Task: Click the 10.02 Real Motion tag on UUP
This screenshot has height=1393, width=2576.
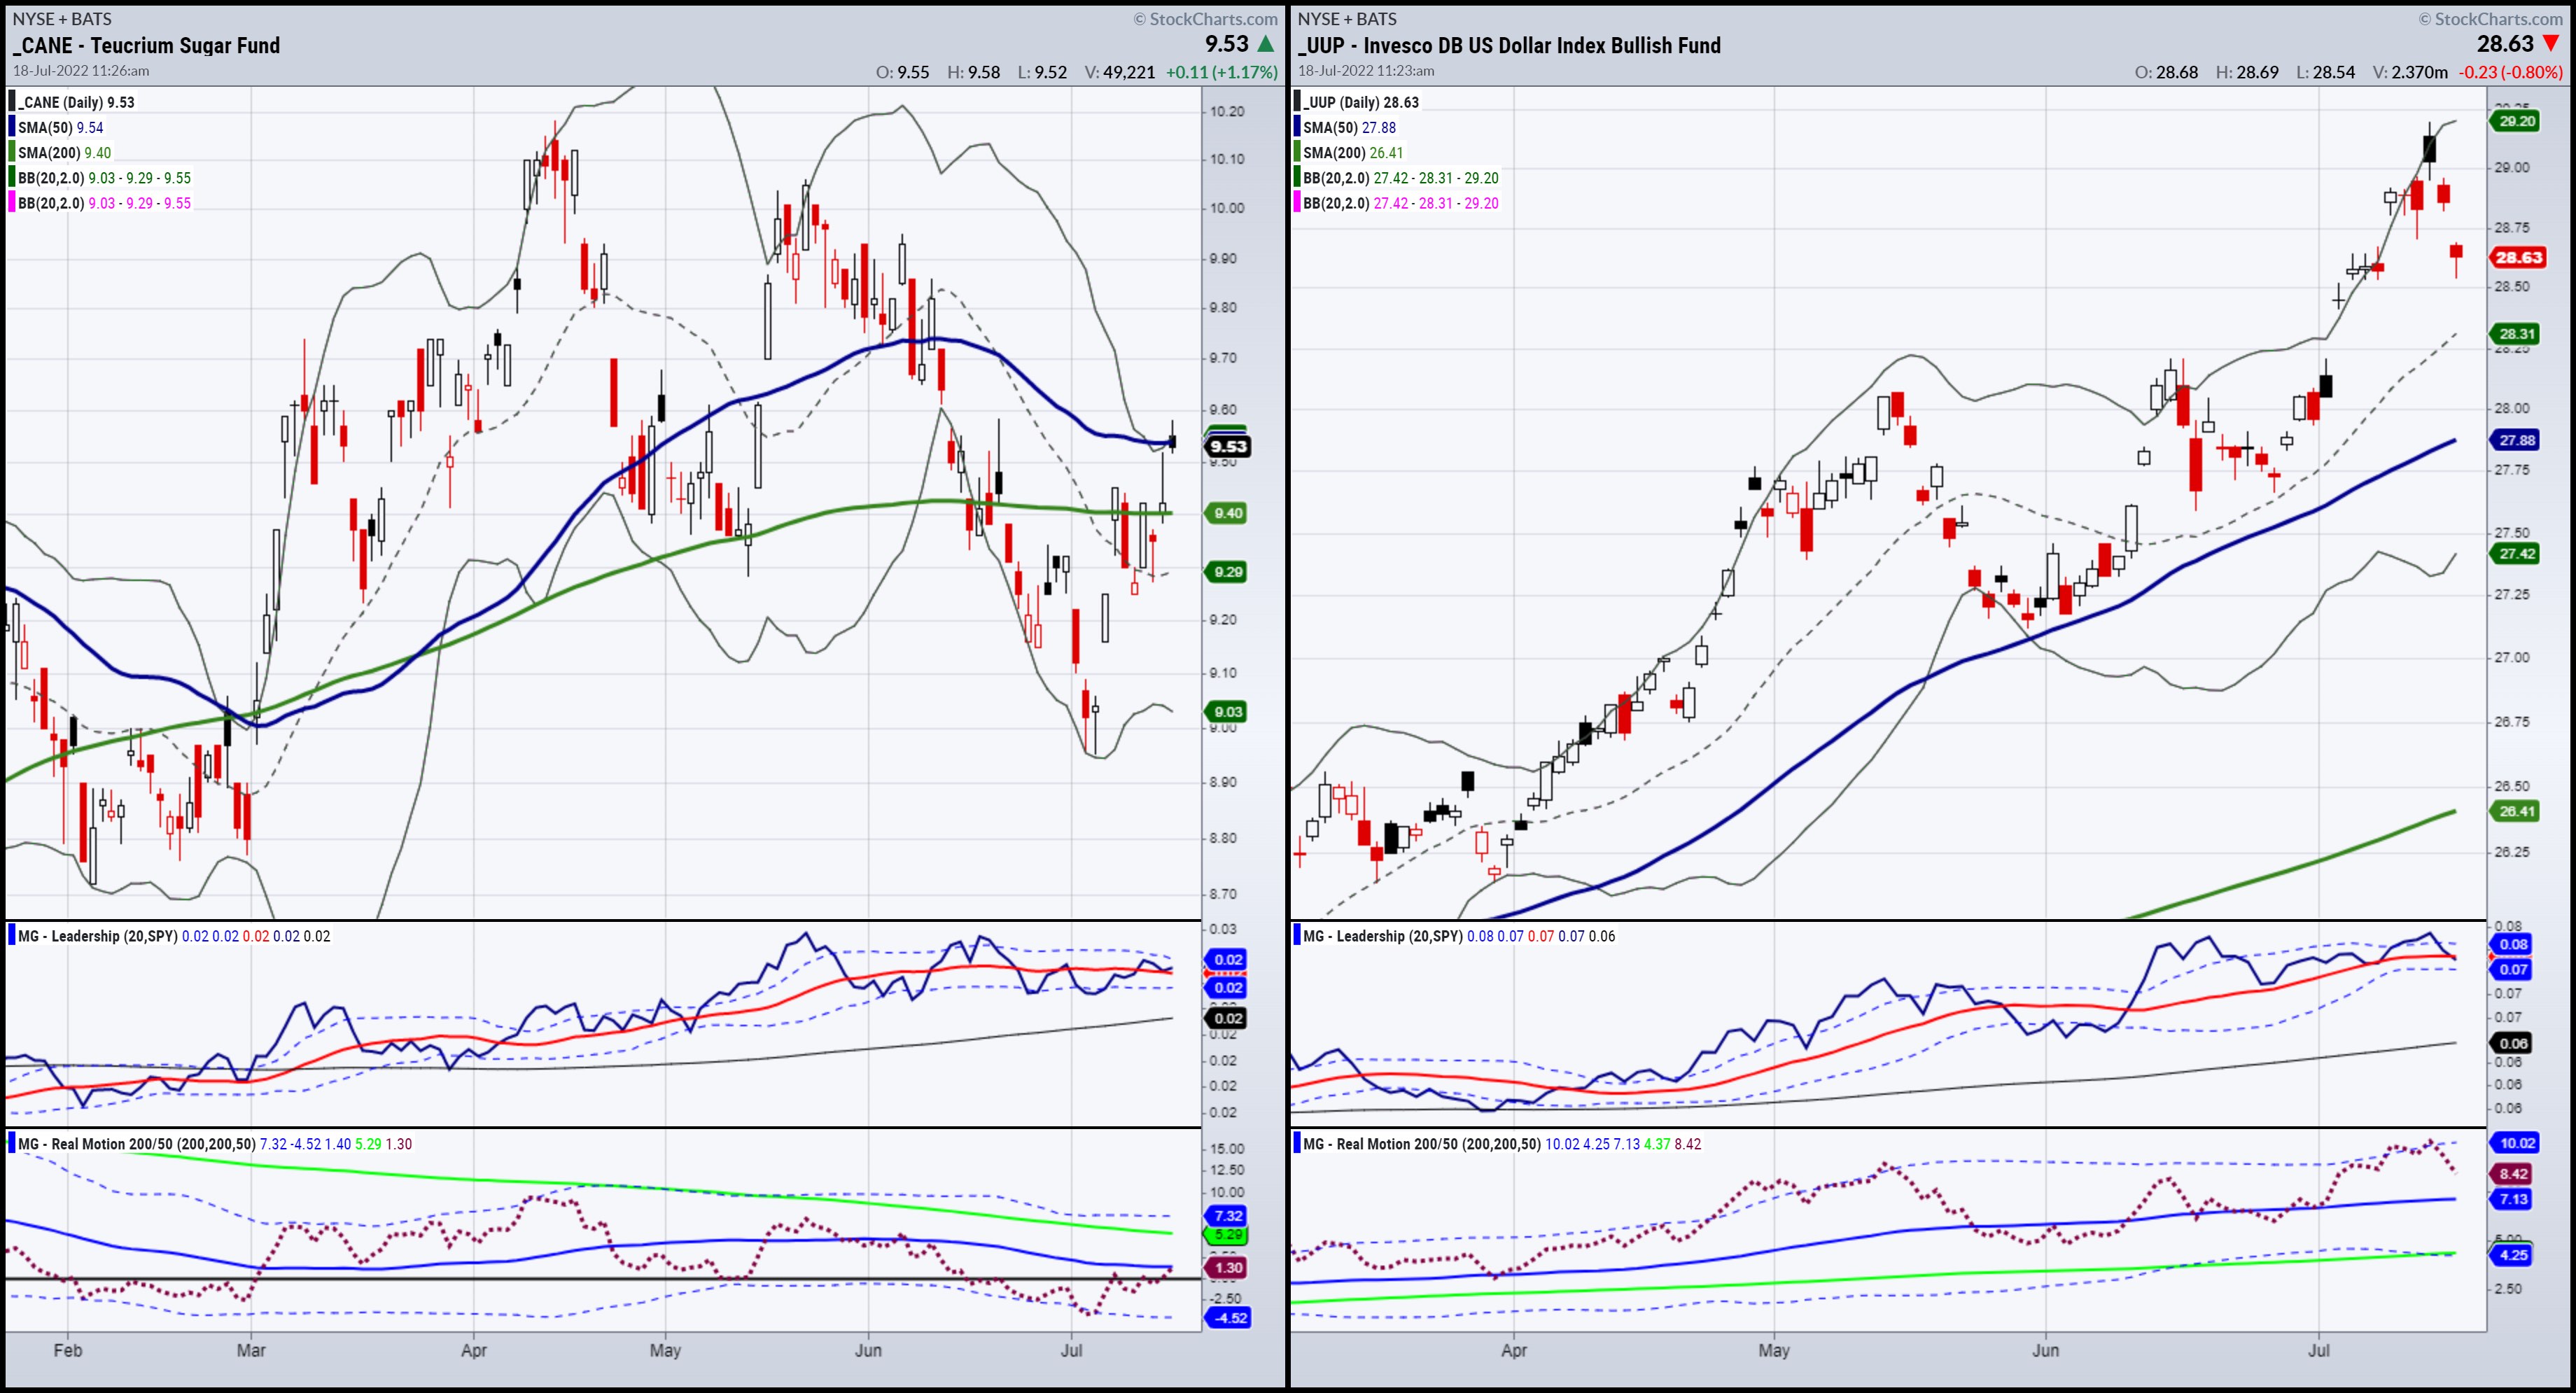Action: point(2516,1143)
